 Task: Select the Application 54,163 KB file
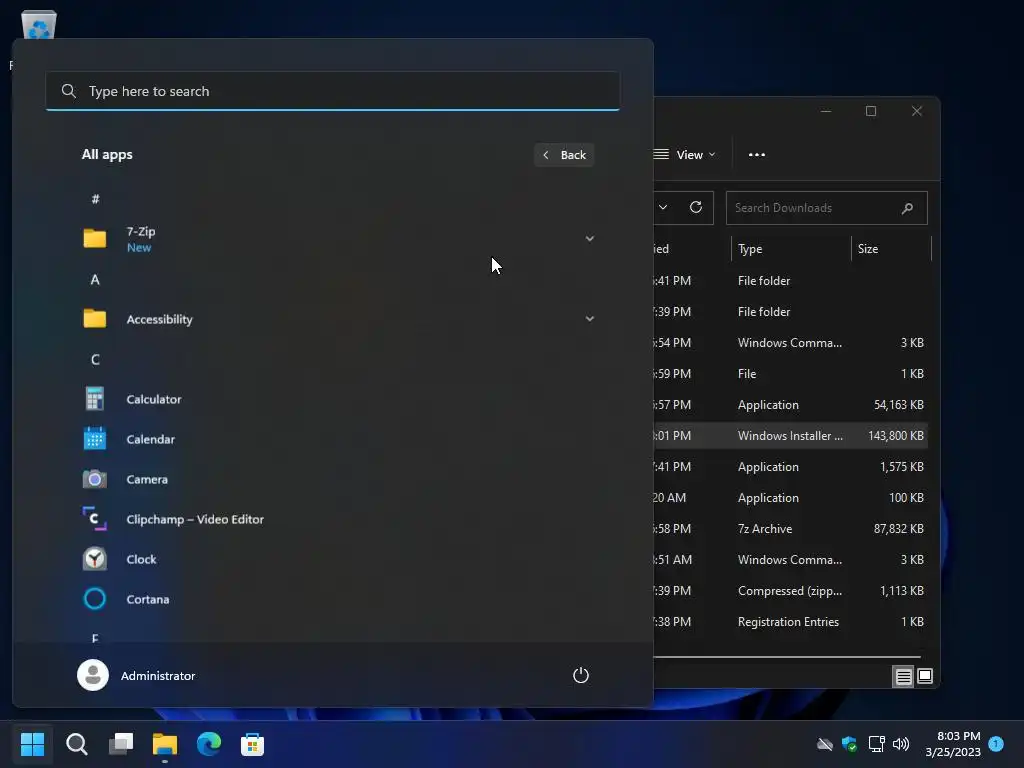[790, 405]
